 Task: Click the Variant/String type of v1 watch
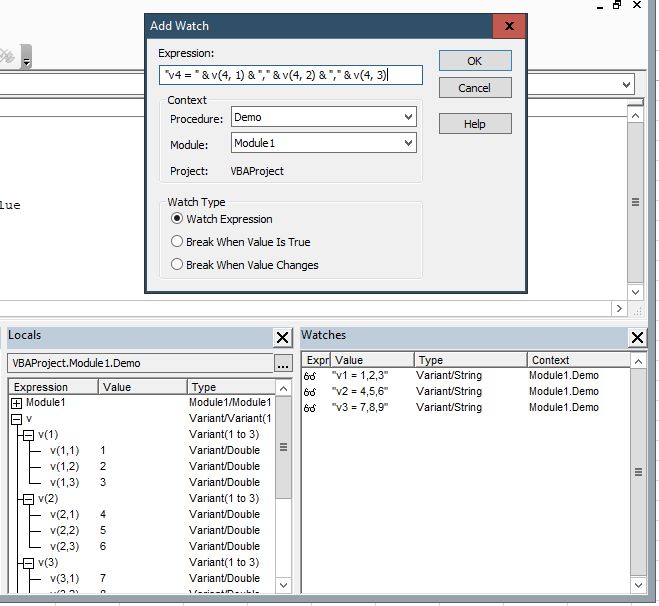tap(449, 375)
